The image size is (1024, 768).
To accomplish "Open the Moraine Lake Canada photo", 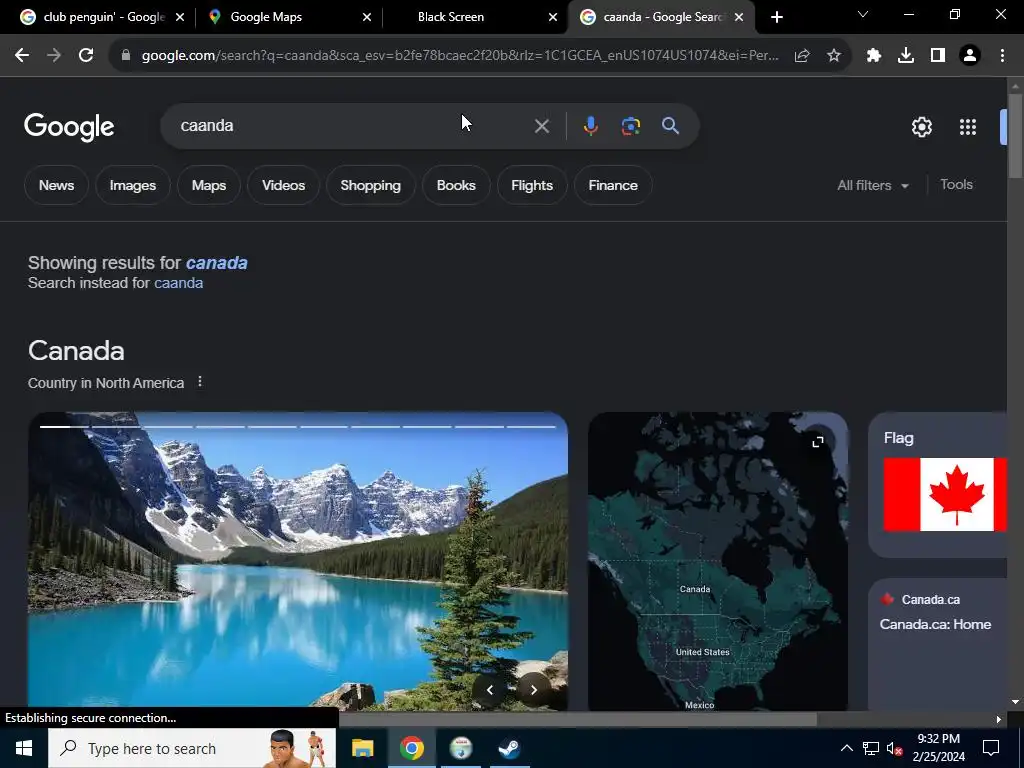I will (298, 561).
